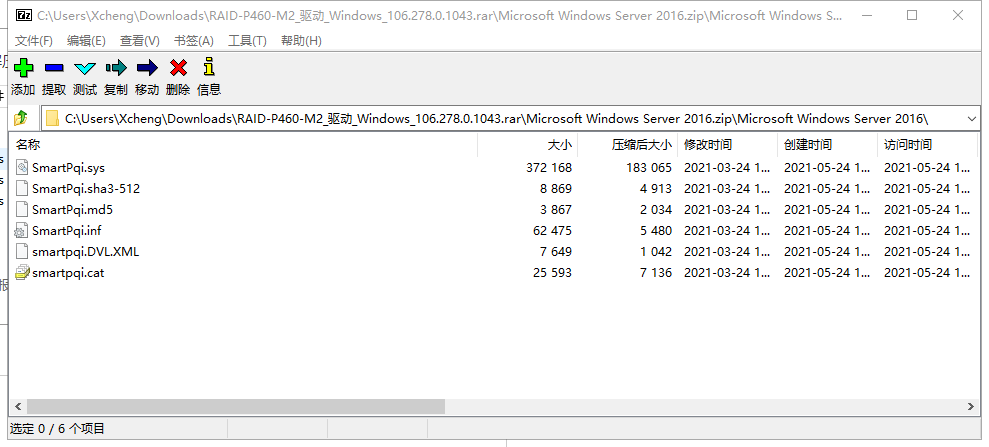Click status bar text 选定 0 / 6 个项目

click(x=57, y=429)
